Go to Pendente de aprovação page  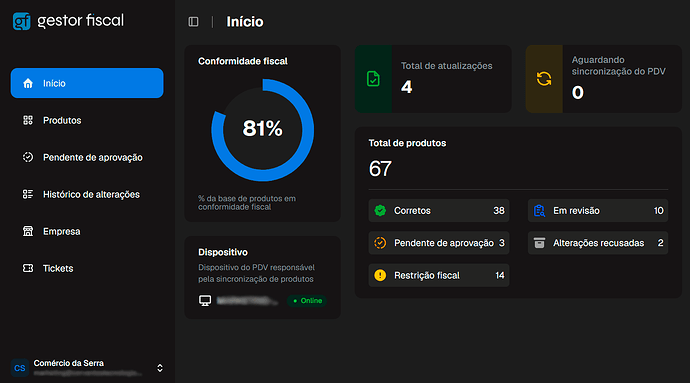pyautogui.click(x=87, y=157)
